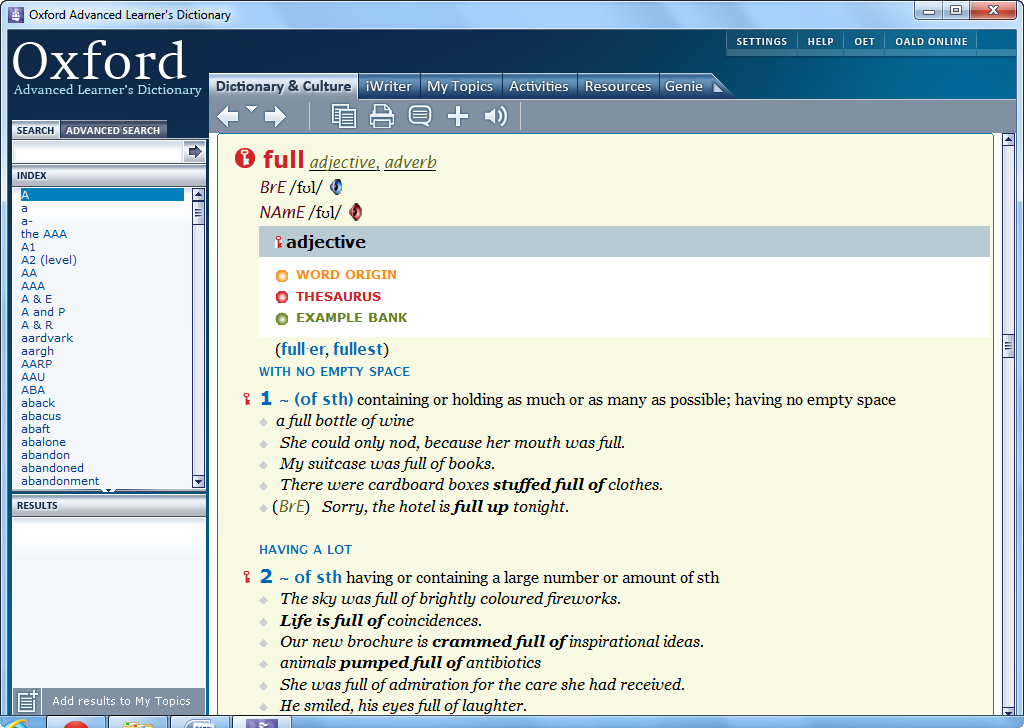Select 'A & E' in the index
The image size is (1024, 728).
[37, 299]
